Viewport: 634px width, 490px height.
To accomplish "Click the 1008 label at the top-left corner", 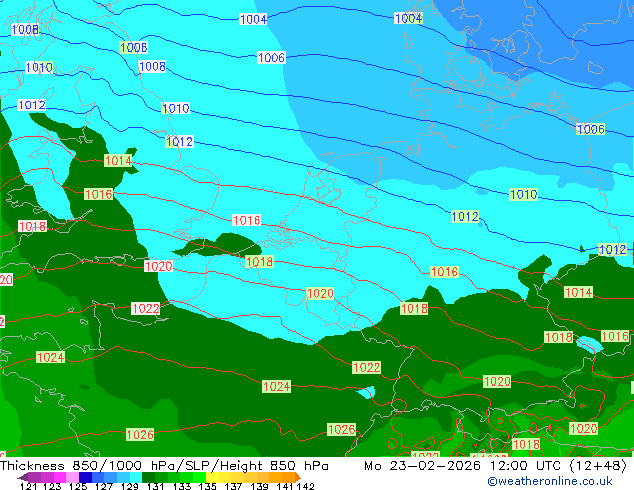I will click(25, 29).
